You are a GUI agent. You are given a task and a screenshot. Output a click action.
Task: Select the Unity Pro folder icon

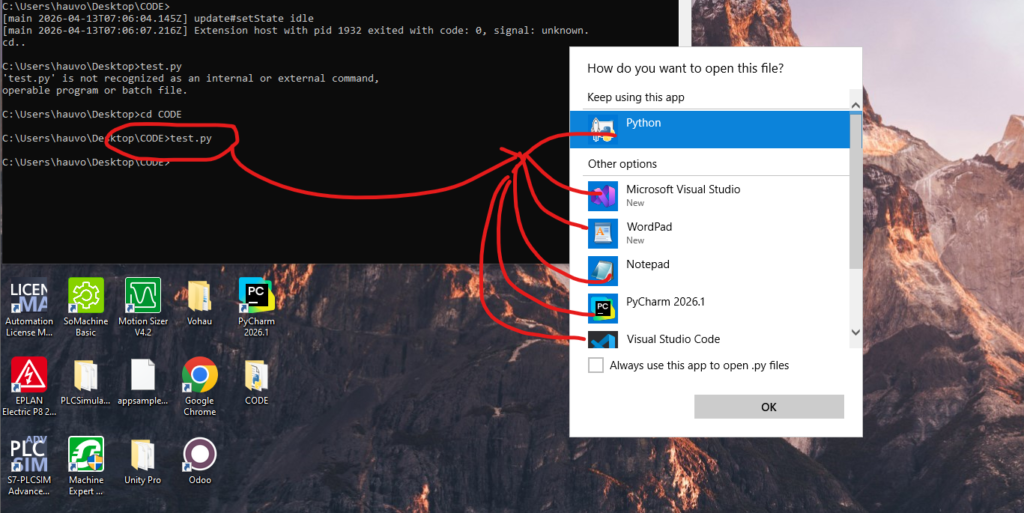tap(143, 456)
